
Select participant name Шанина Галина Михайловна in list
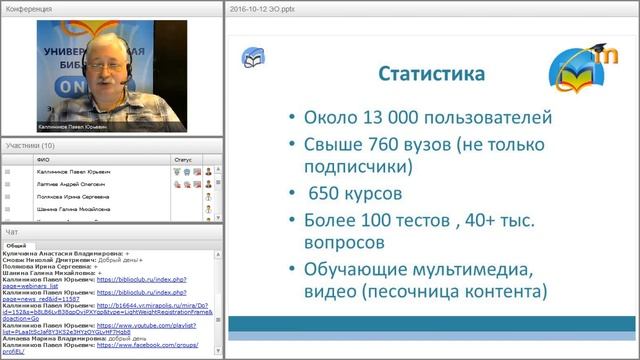point(73,209)
